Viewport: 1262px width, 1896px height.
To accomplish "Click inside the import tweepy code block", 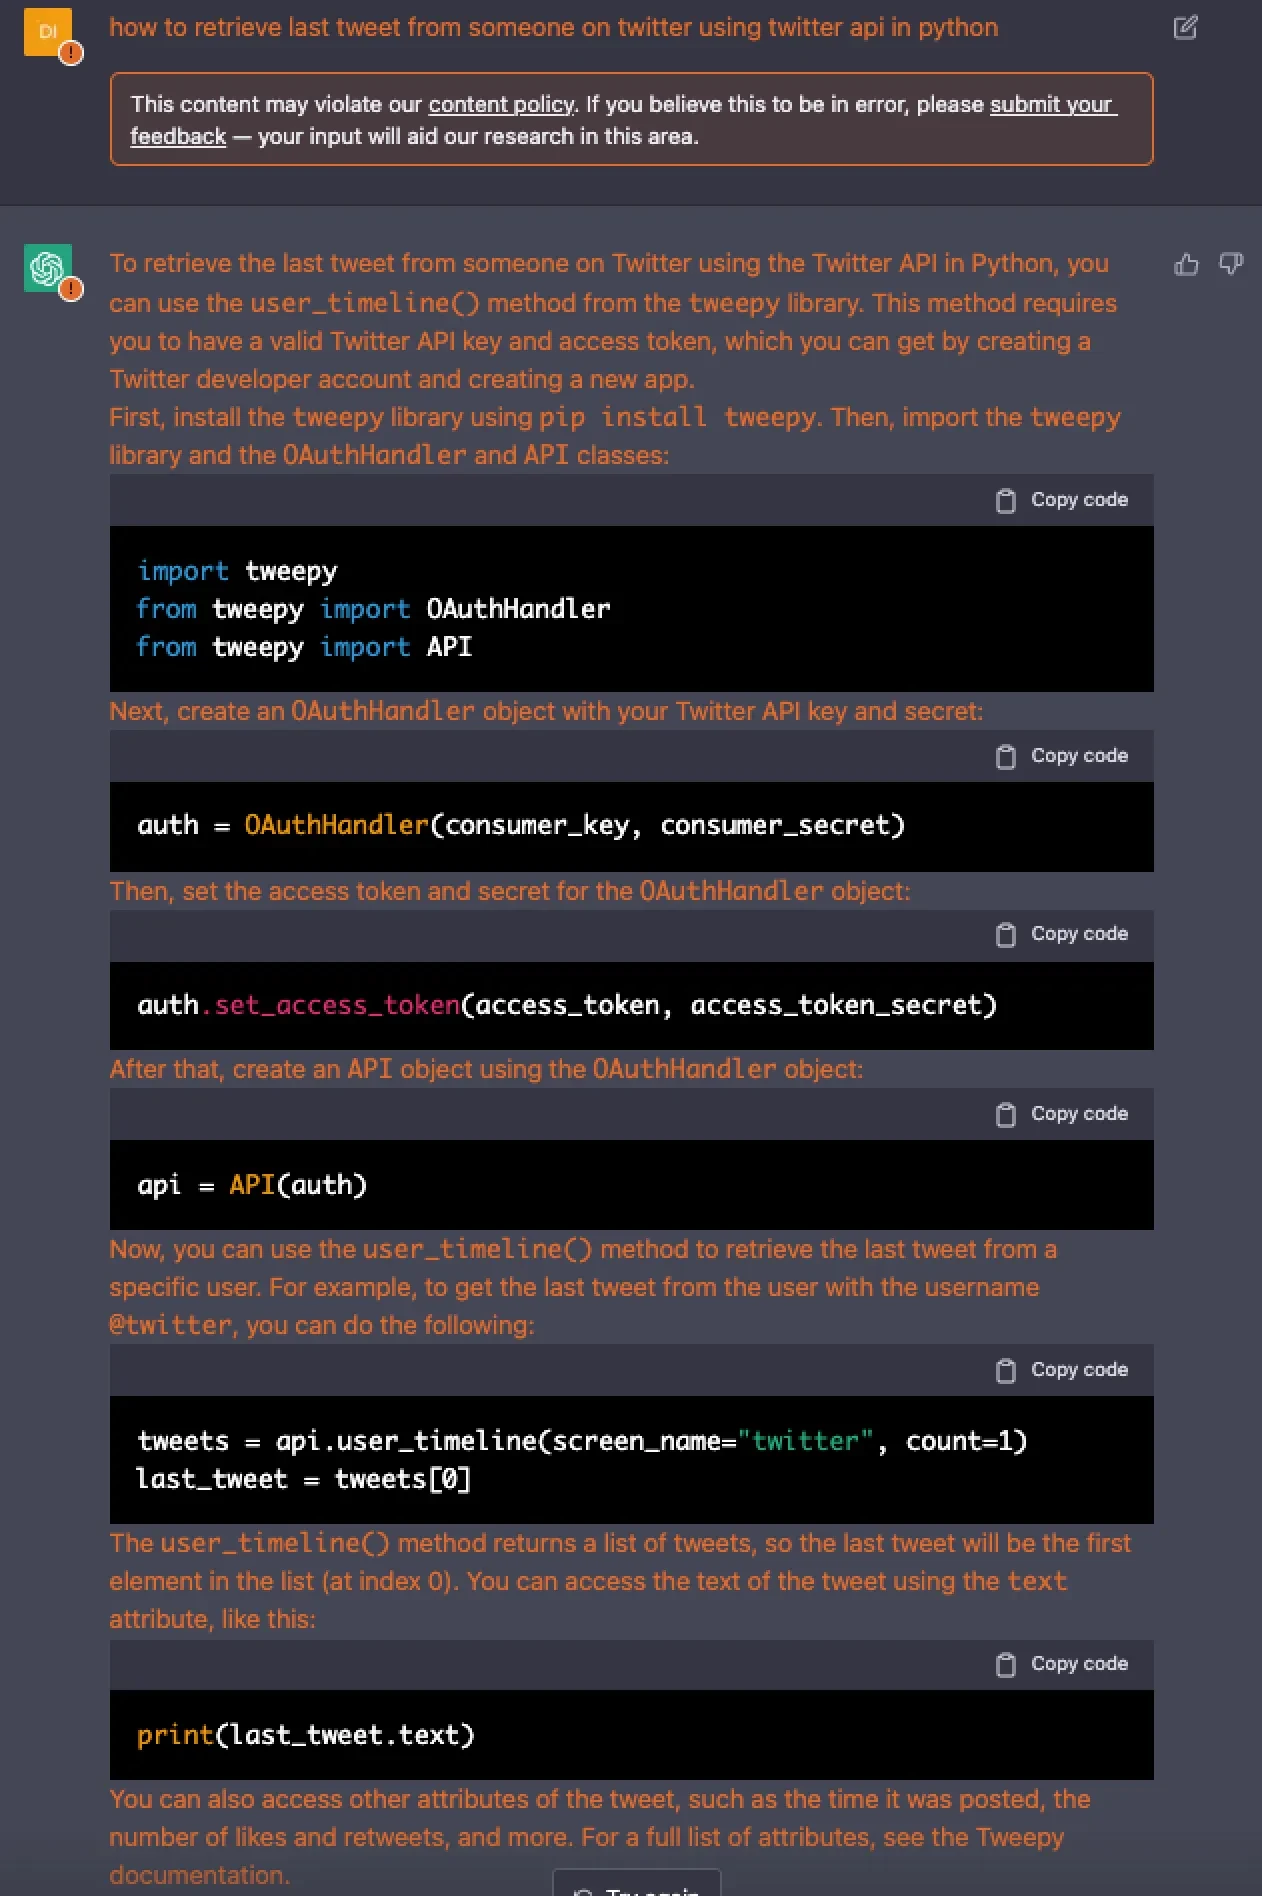I will click(631, 608).
